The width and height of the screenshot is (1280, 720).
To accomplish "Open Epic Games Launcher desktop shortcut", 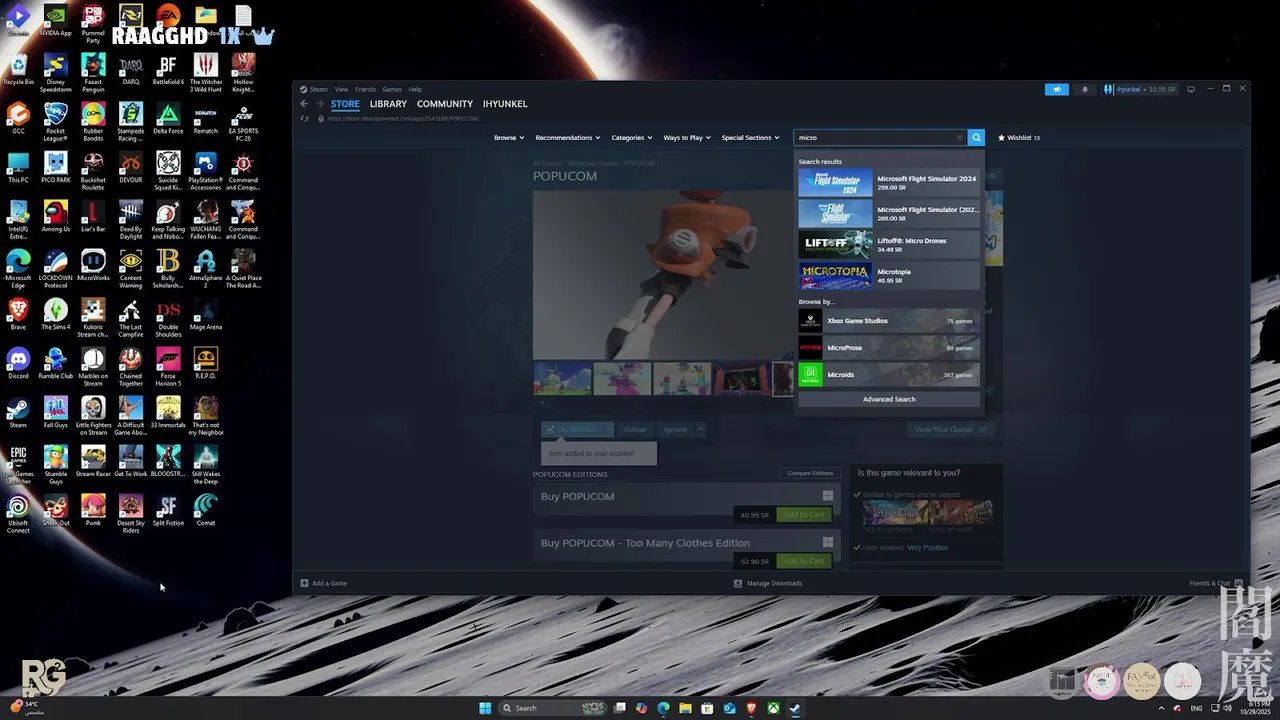I will (x=18, y=464).
